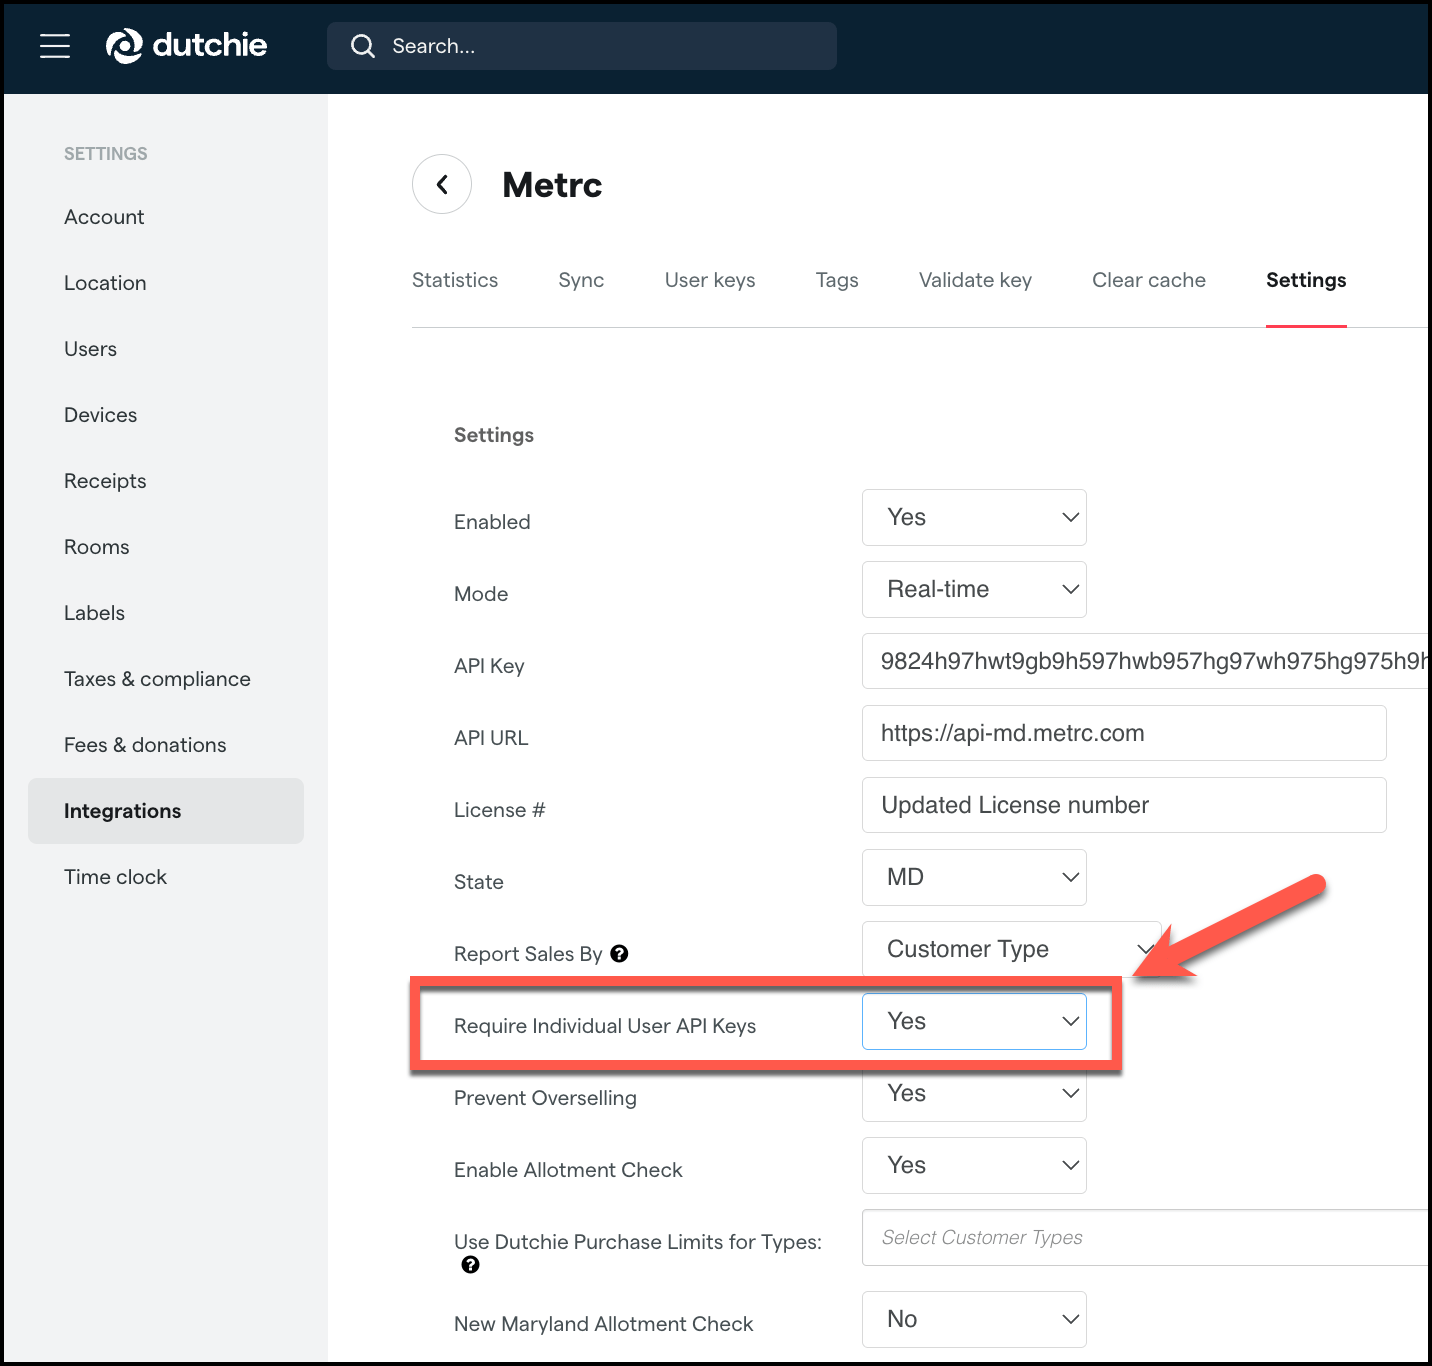
Task: Click the Dutchie logo
Action: [186, 45]
